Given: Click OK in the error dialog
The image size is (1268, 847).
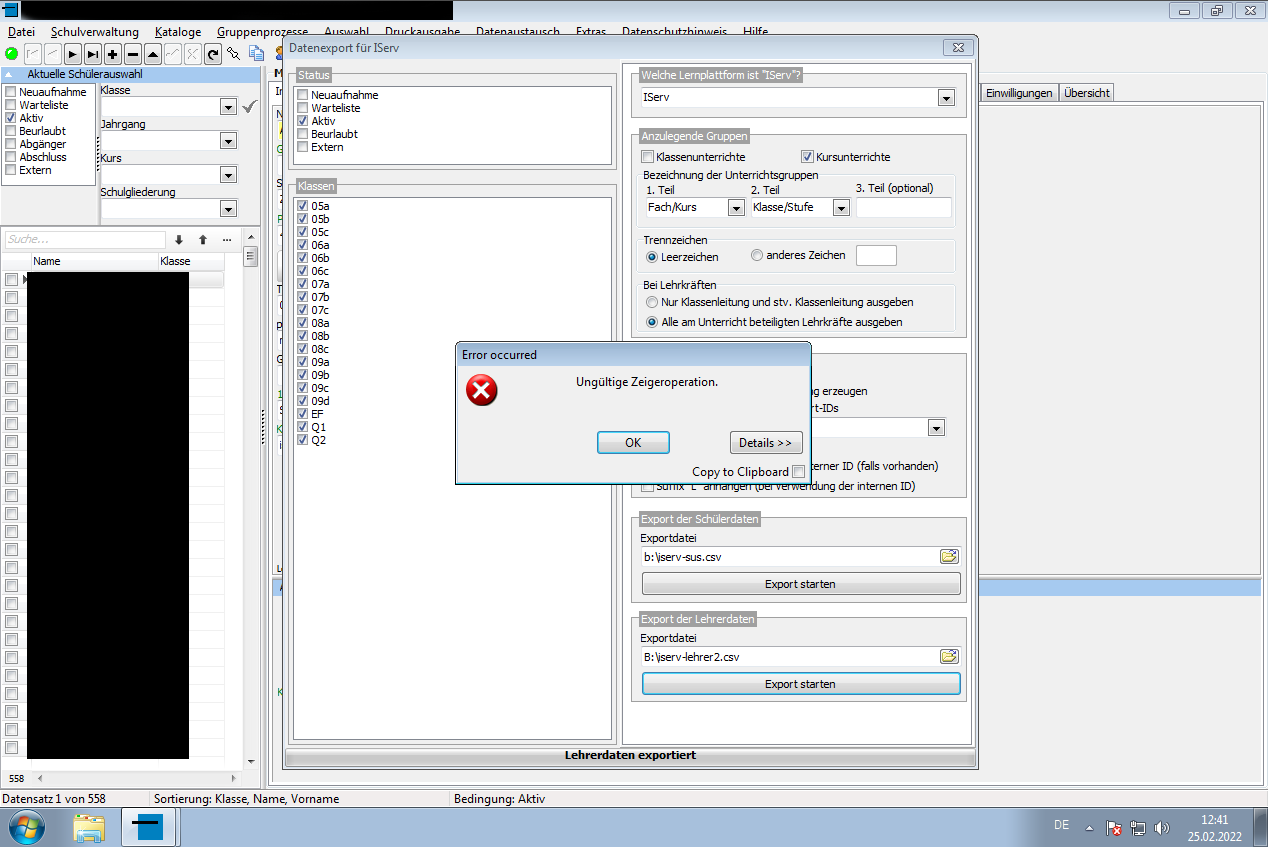Looking at the screenshot, I should 633,442.
